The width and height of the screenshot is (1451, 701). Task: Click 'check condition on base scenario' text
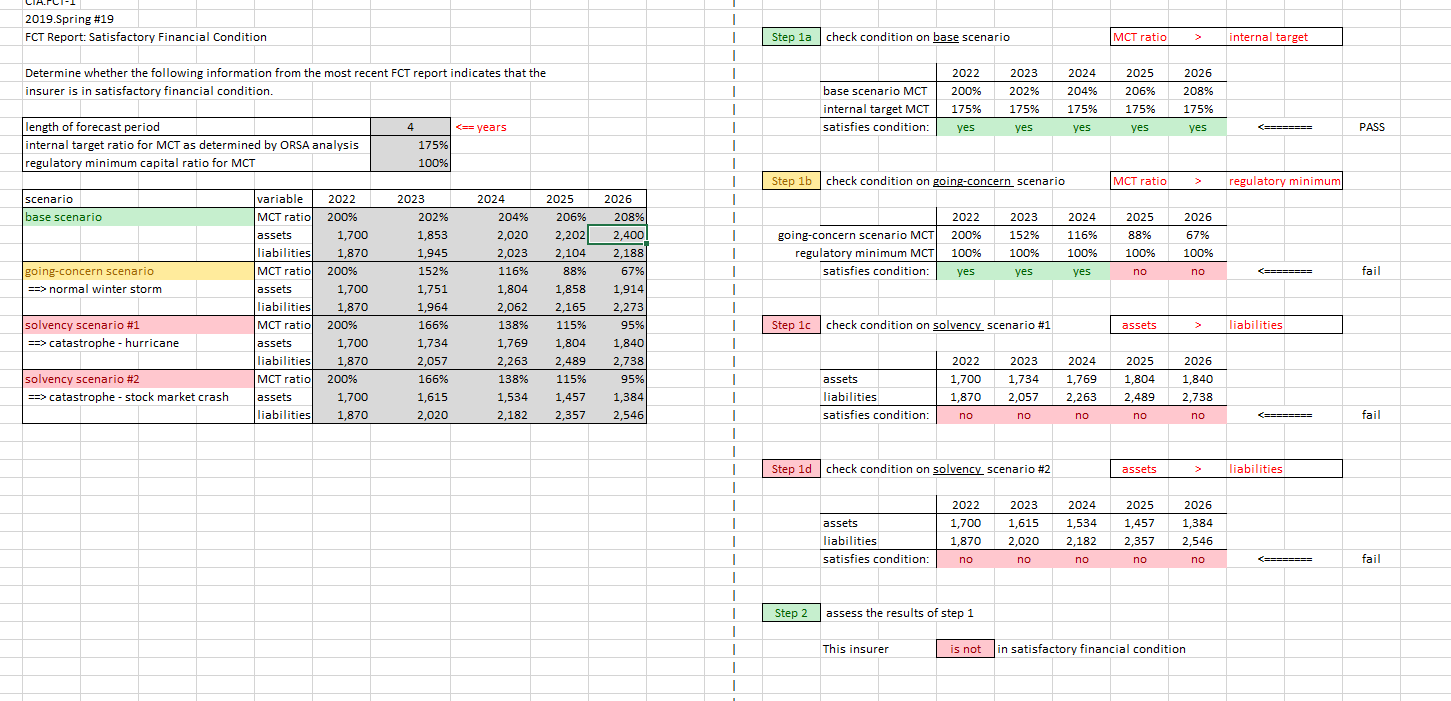918,37
